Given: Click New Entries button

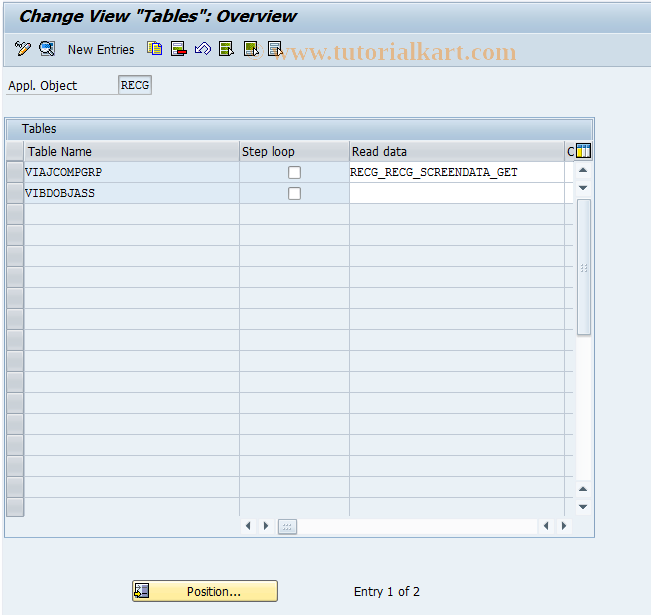Looking at the screenshot, I should [x=101, y=49].
